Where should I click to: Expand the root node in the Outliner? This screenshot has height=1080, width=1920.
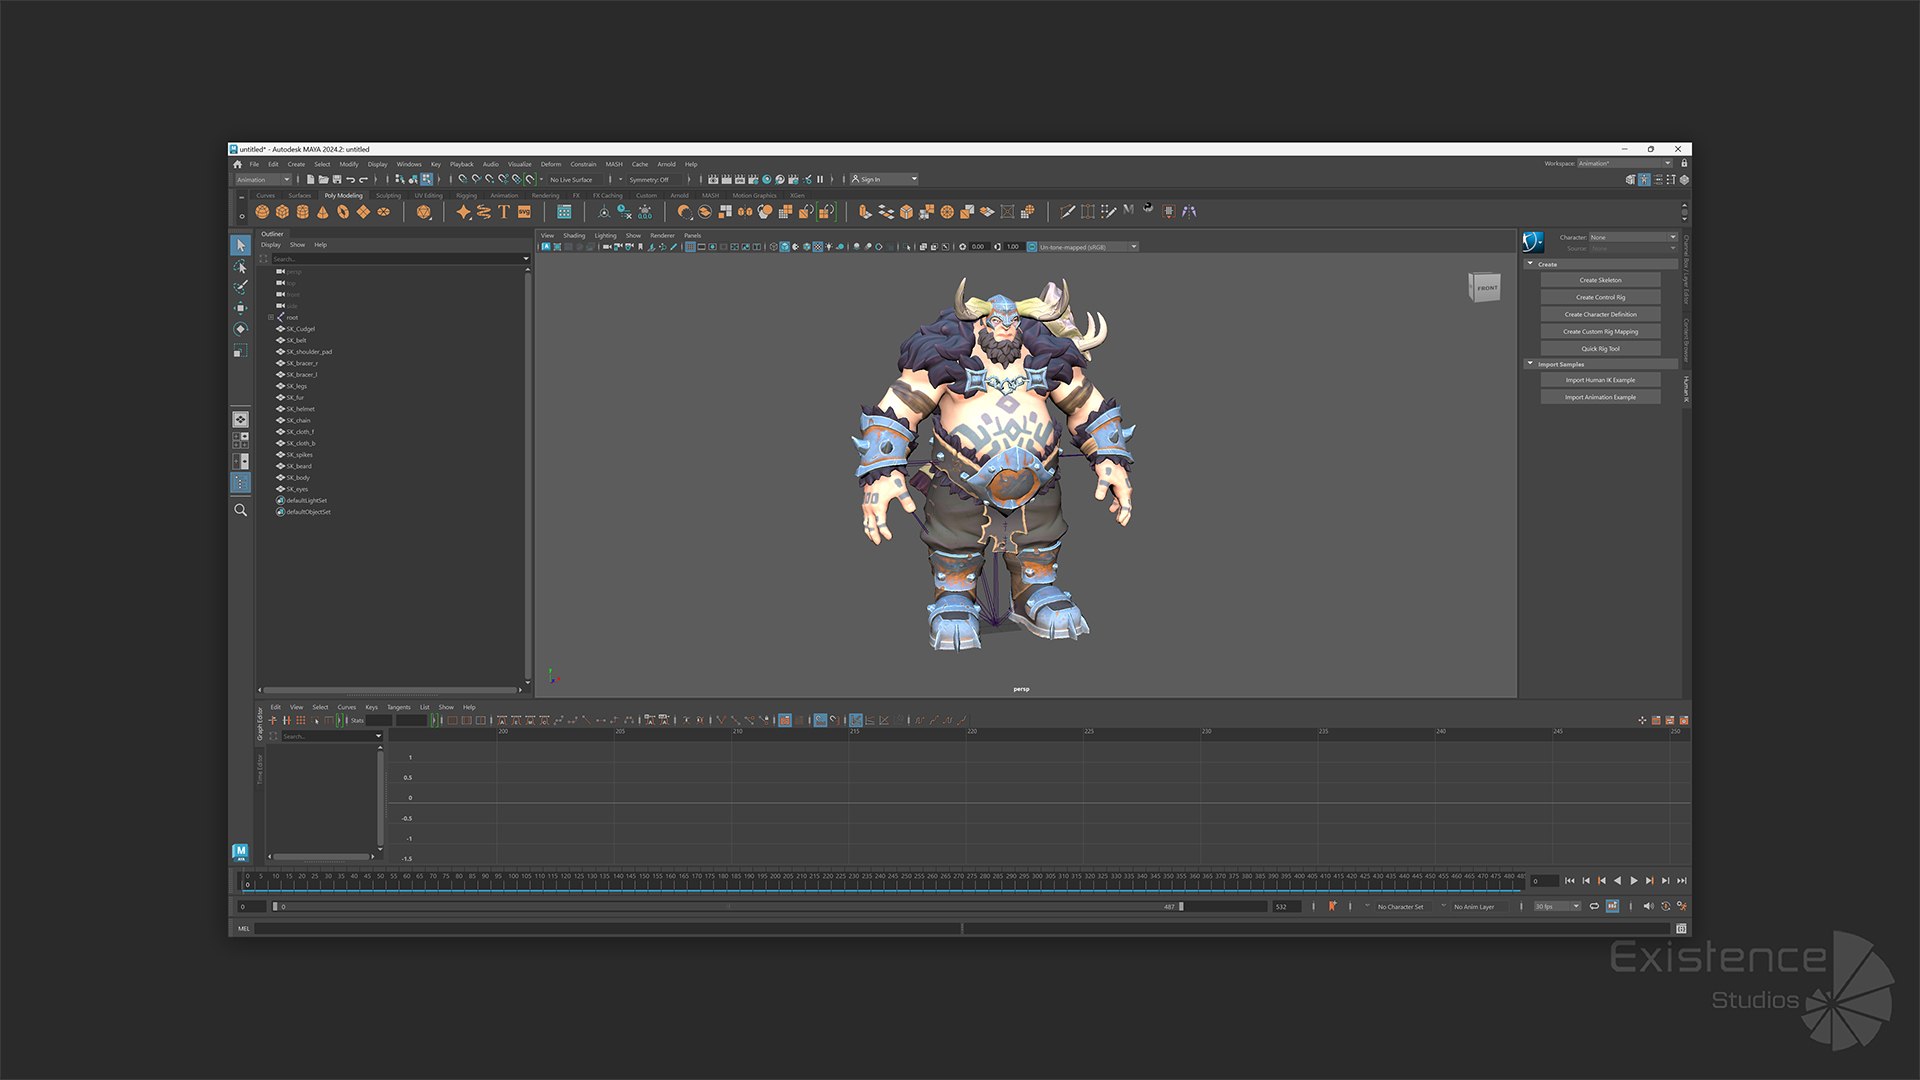tap(271, 318)
